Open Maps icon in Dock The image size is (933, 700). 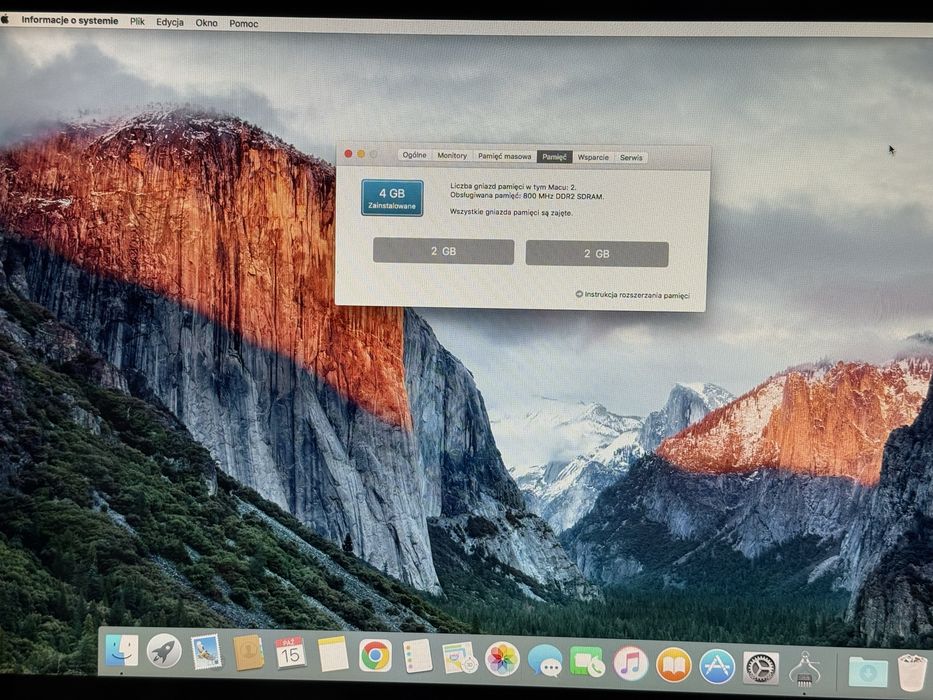pos(459,658)
